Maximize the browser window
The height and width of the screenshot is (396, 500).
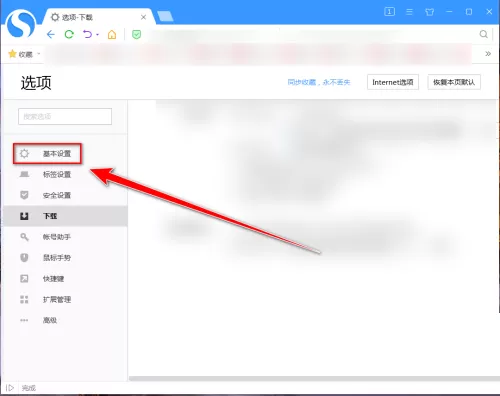(x=469, y=12)
